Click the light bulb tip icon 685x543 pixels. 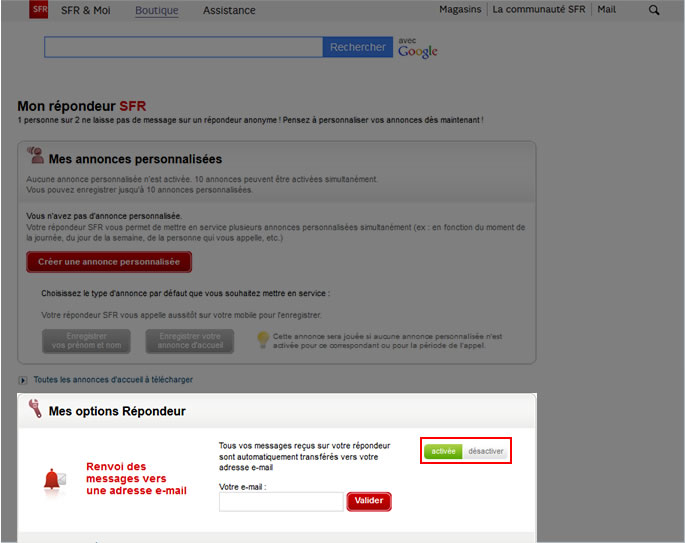pos(263,339)
